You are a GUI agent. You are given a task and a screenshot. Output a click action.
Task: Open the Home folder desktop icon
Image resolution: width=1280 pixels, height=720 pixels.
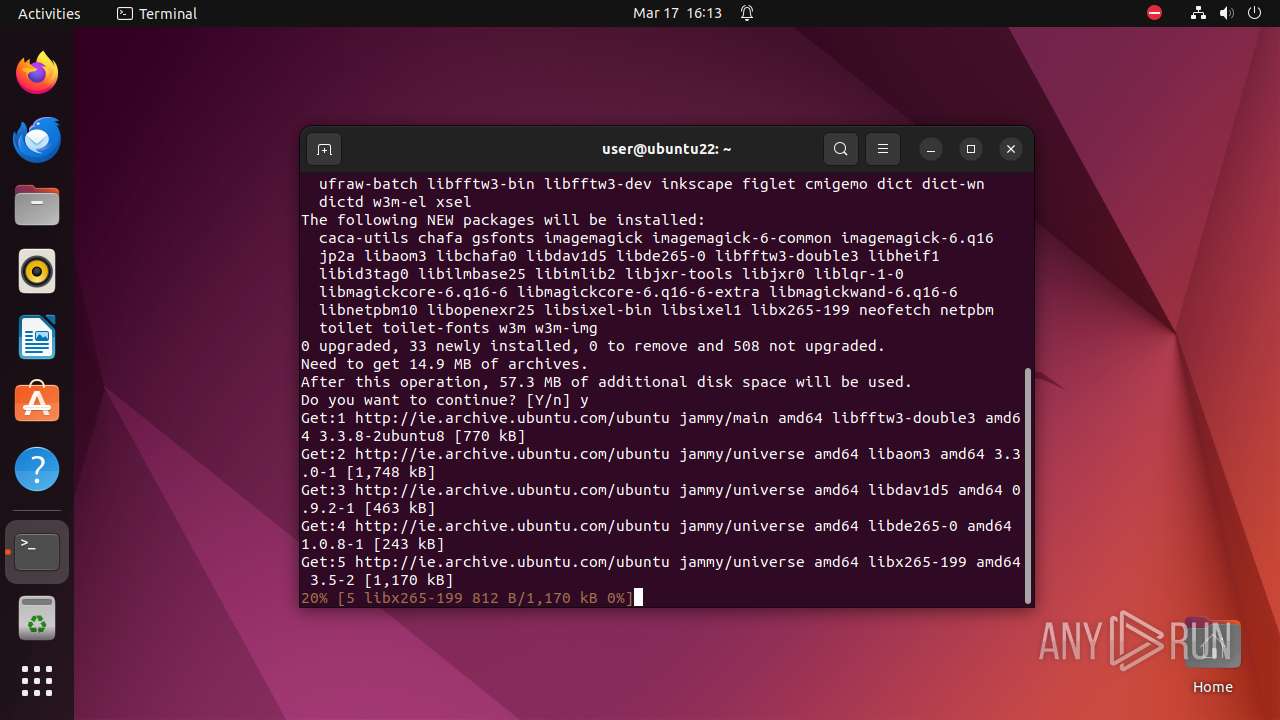click(1212, 657)
